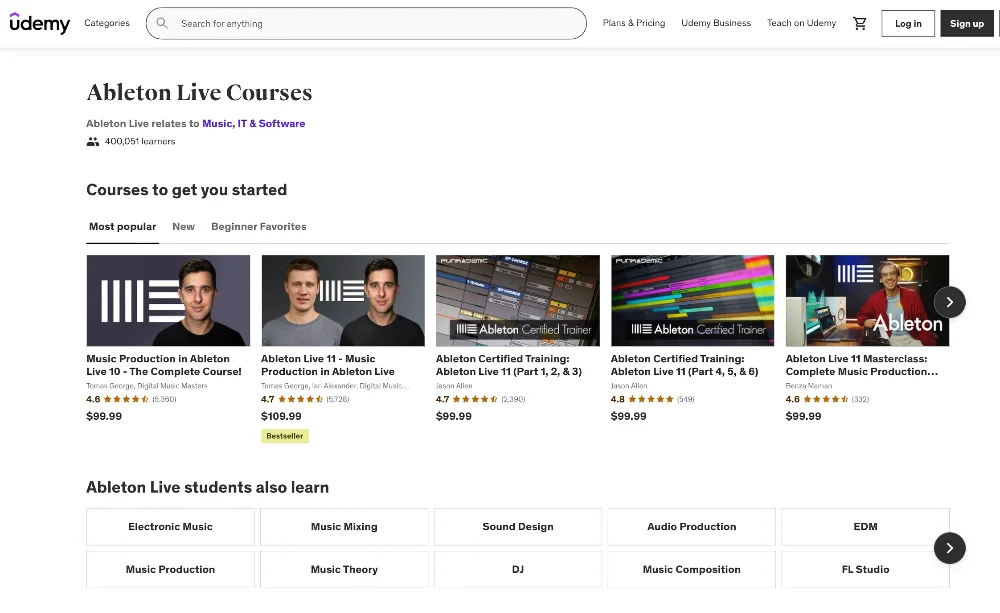1000x613 pixels.
Task: Open the Music Production topic
Action: (170, 569)
